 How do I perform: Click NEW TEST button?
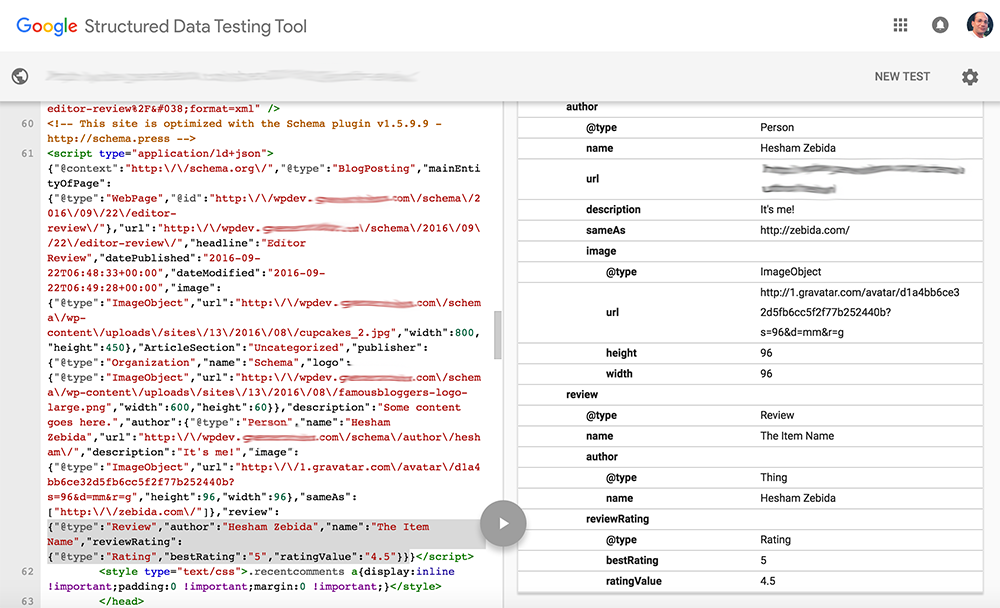[902, 77]
